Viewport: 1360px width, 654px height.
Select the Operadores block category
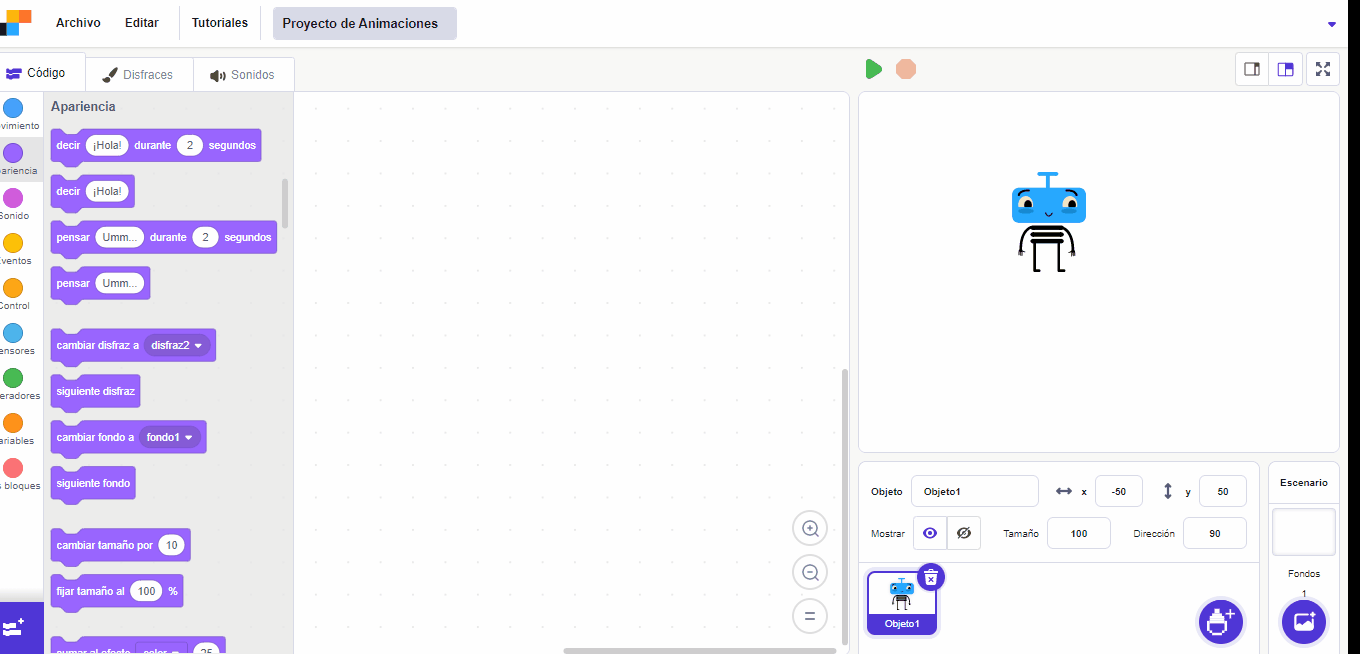19,385
